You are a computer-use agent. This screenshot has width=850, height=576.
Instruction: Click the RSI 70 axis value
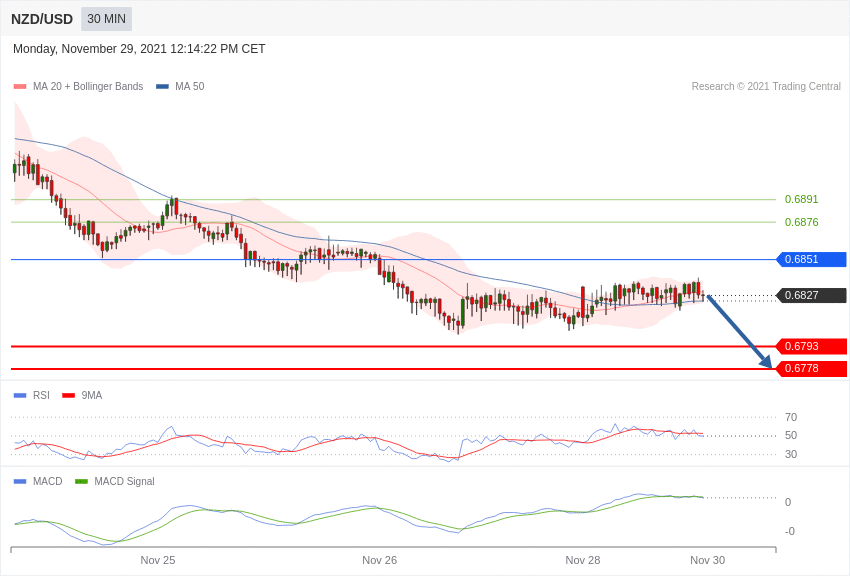pos(791,417)
